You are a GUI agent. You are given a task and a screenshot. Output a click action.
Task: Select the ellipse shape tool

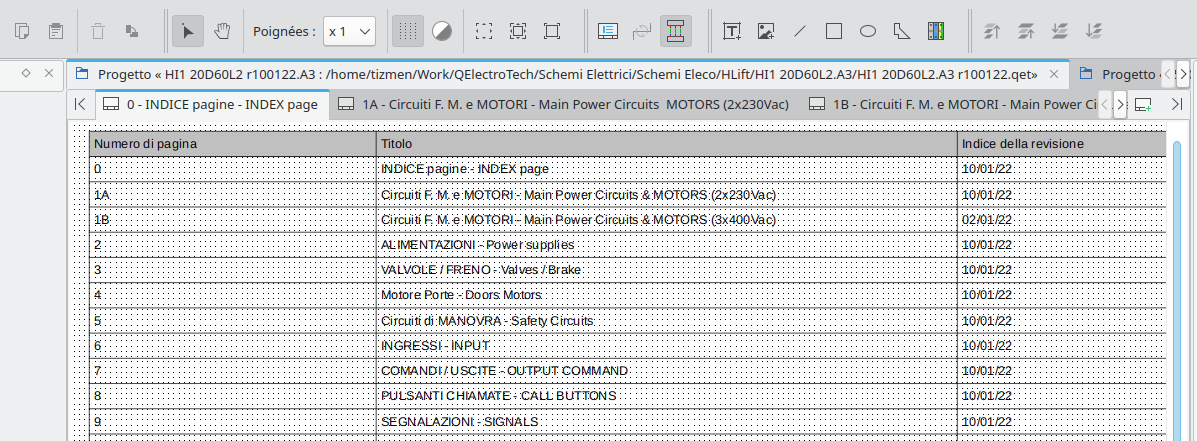pos(868,31)
